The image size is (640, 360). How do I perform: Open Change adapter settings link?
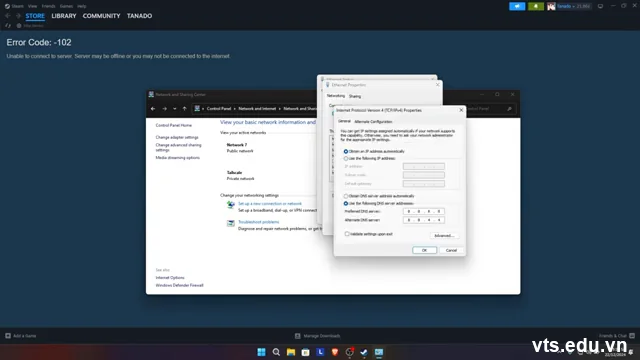177,138
